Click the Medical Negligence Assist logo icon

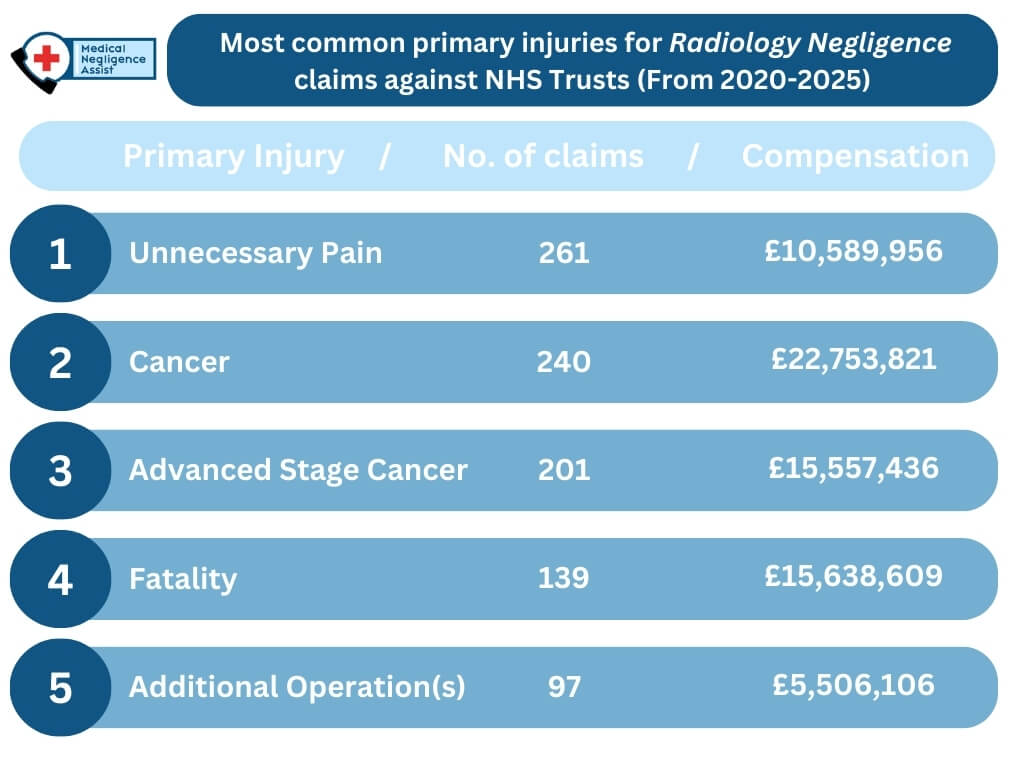click(x=42, y=60)
